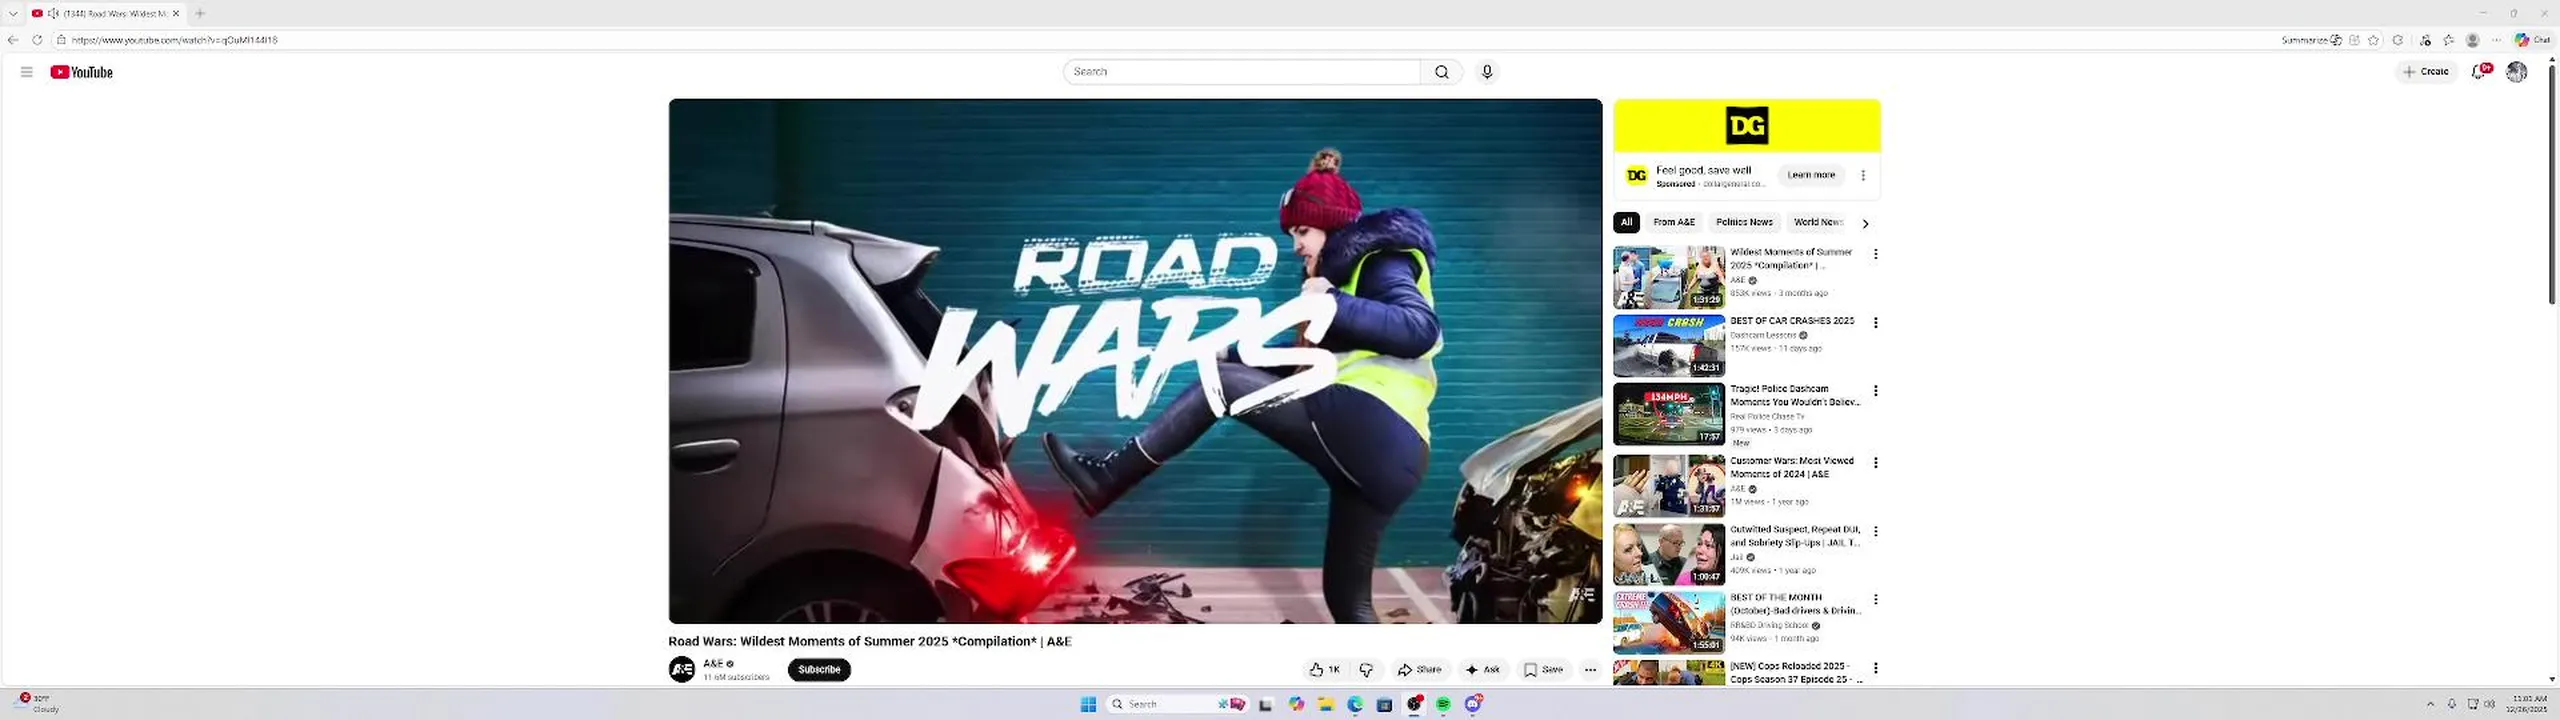Save the video to a playlist
This screenshot has width=2560, height=720.
coord(1543,670)
